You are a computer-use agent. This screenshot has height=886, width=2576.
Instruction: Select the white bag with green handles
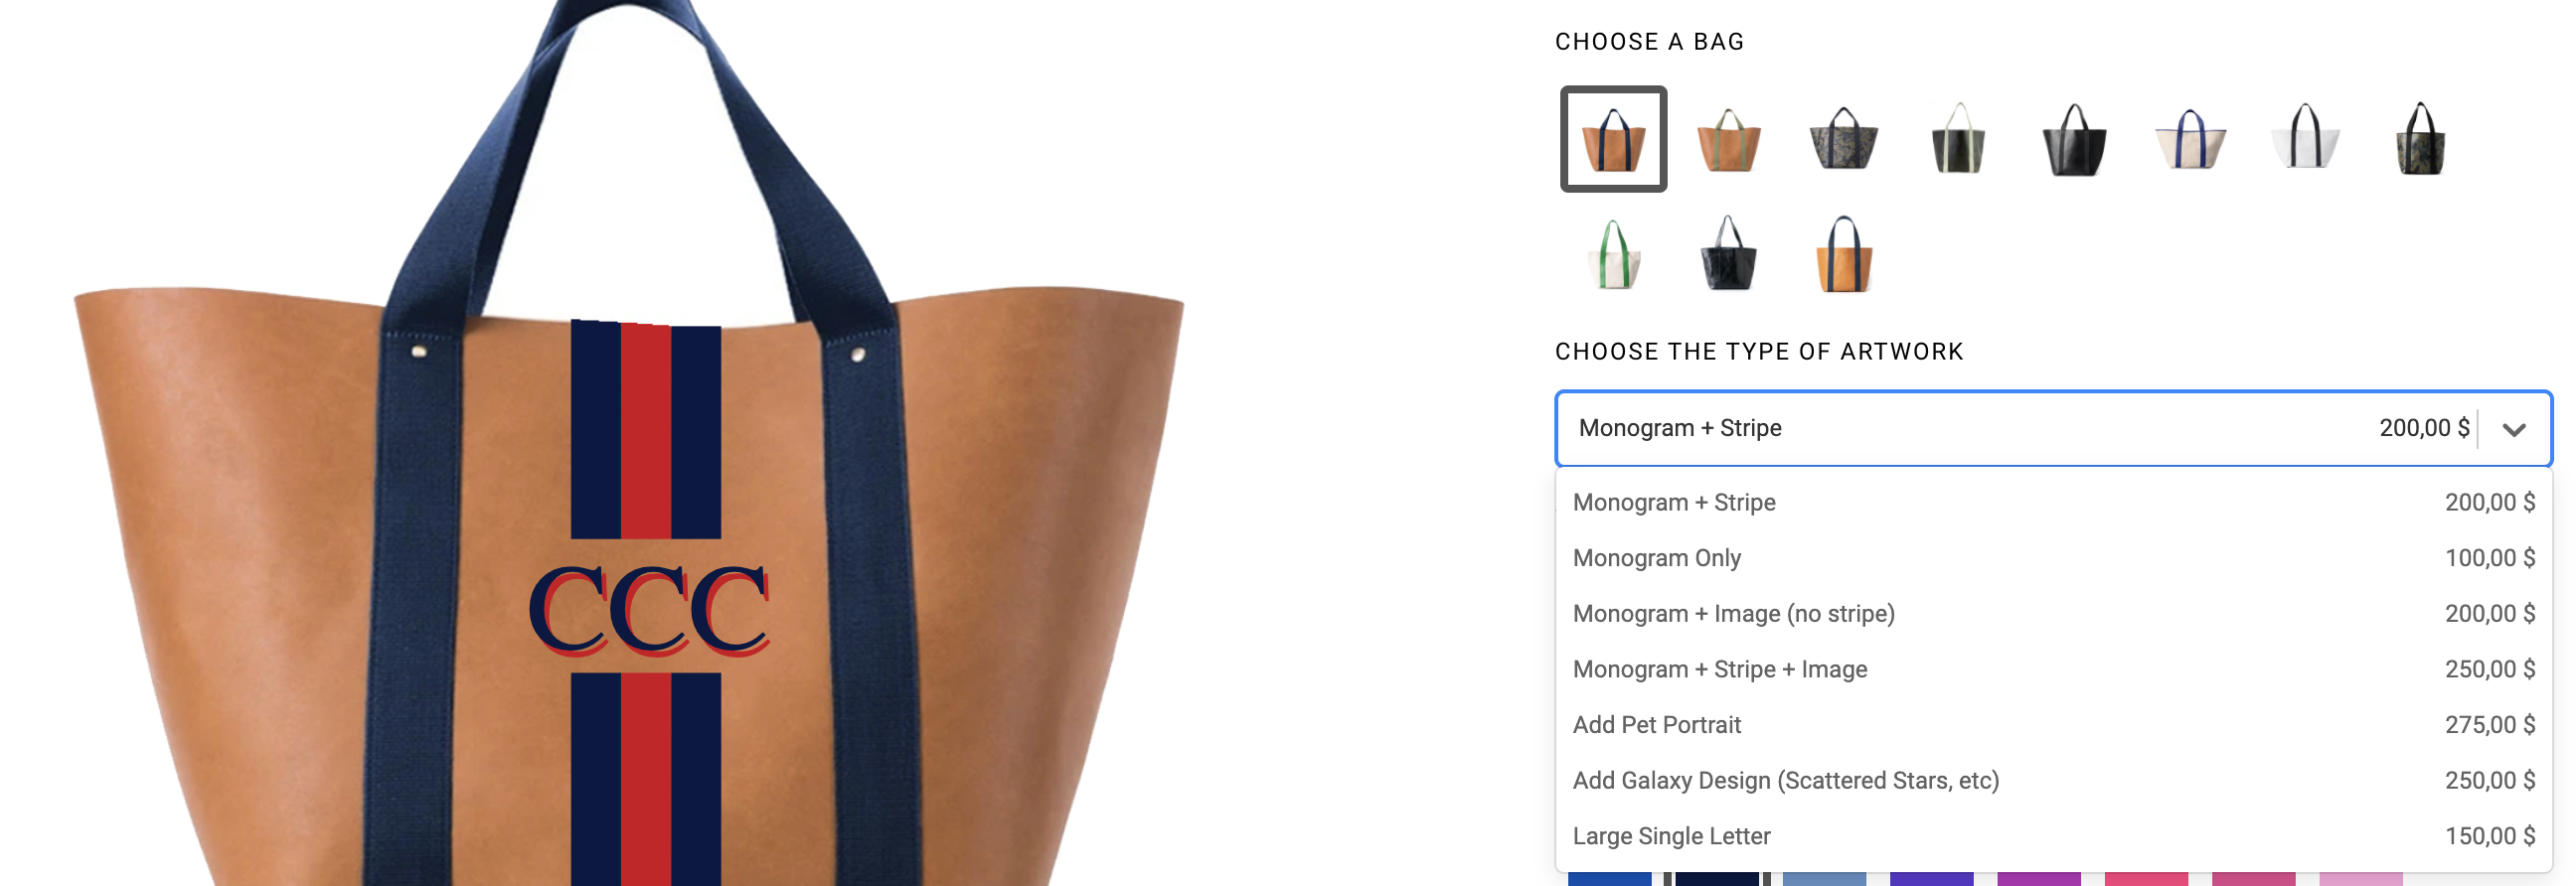[x=1613, y=254]
